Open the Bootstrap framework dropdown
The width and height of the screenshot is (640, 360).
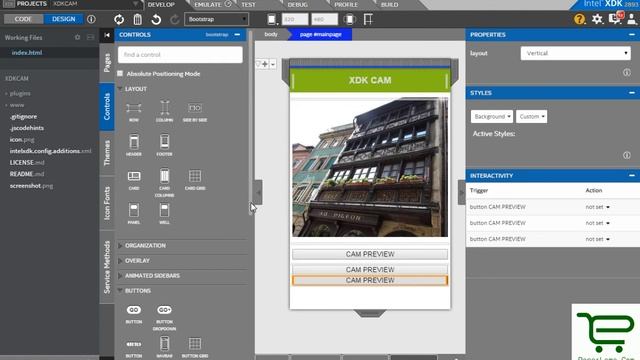tap(216, 19)
